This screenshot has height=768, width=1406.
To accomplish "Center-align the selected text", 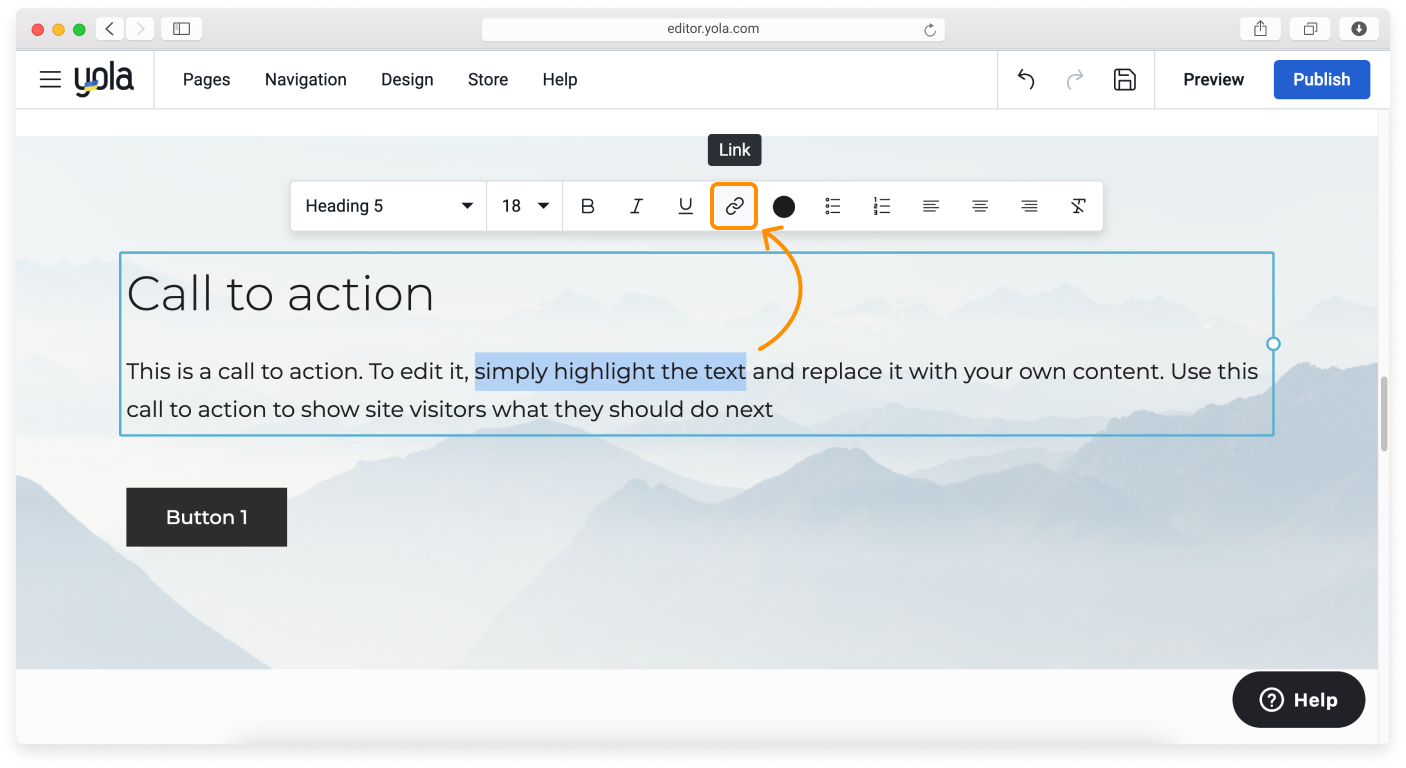I will tap(980, 206).
